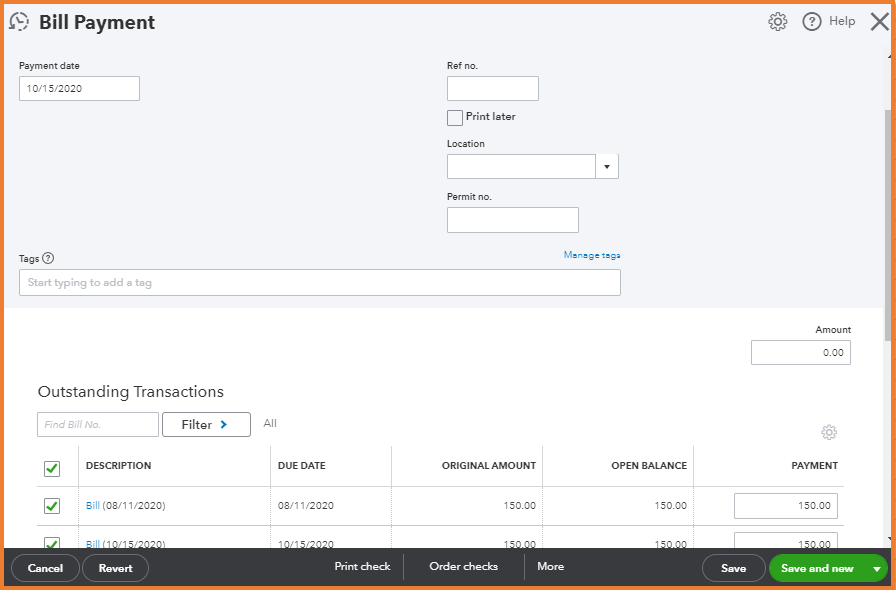Uncheck the 08/11/2020 bill checkbox

[x=52, y=506]
